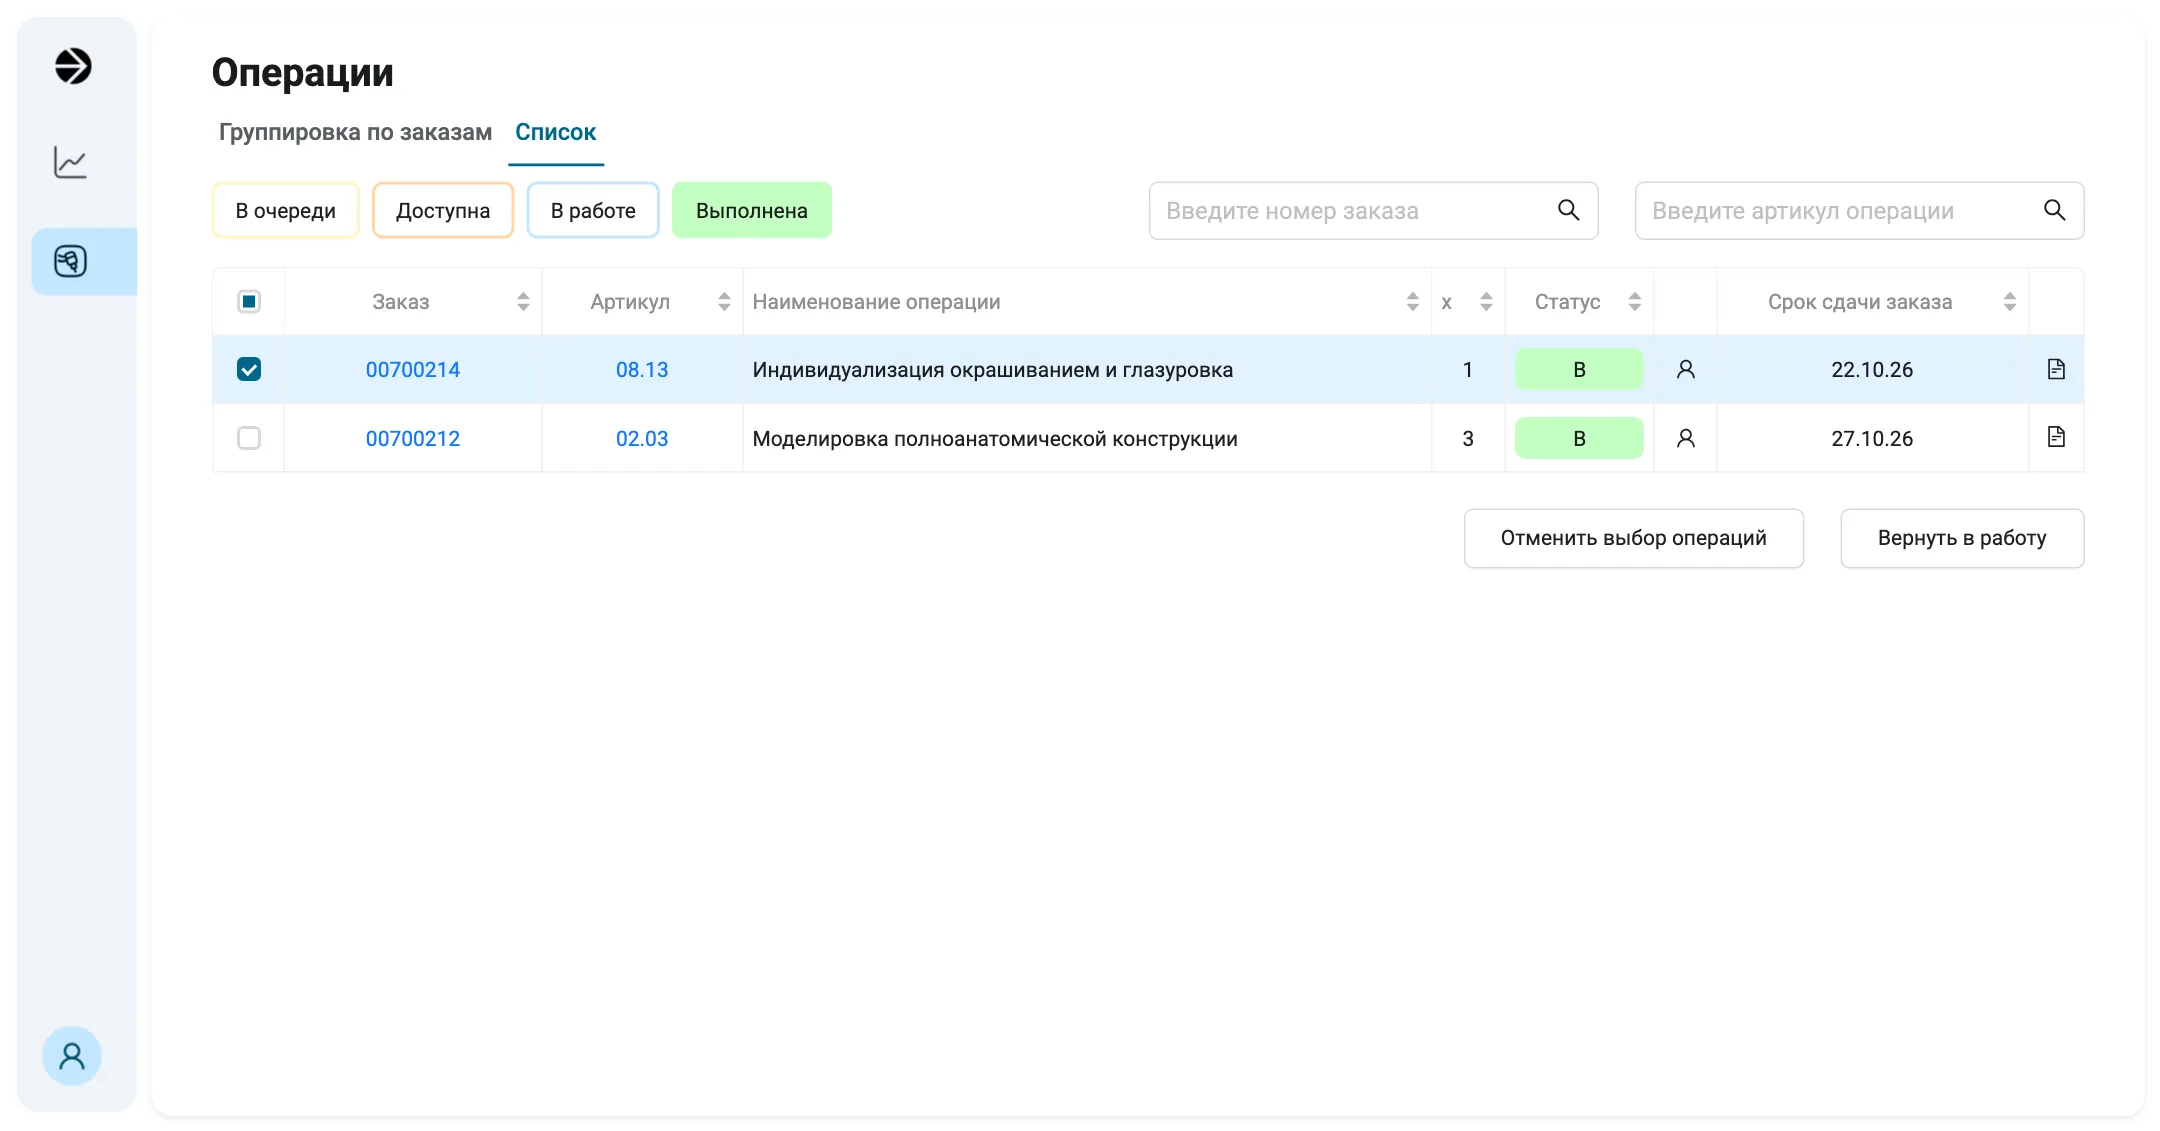Click assignee person icon for order 00700214

[x=1685, y=369]
